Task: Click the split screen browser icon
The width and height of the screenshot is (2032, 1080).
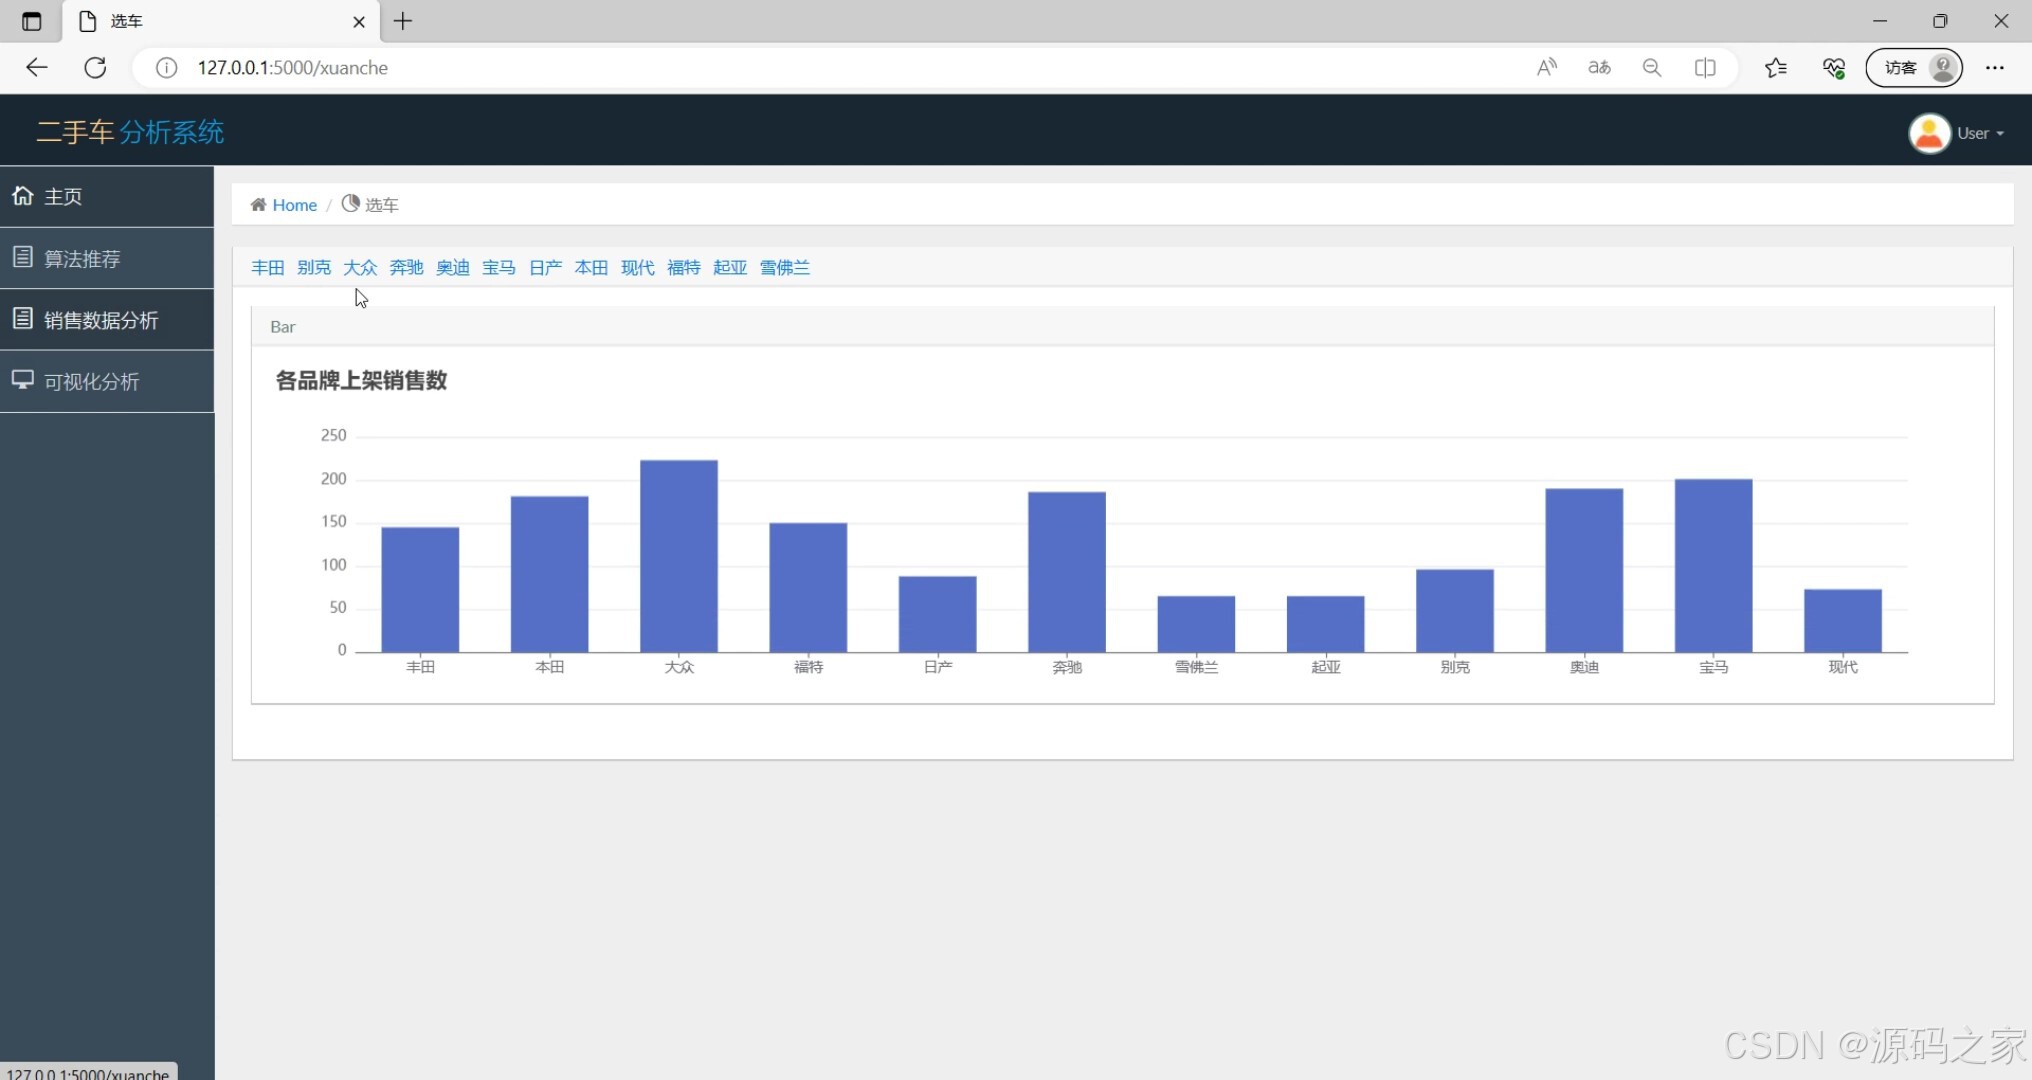Action: [1705, 67]
